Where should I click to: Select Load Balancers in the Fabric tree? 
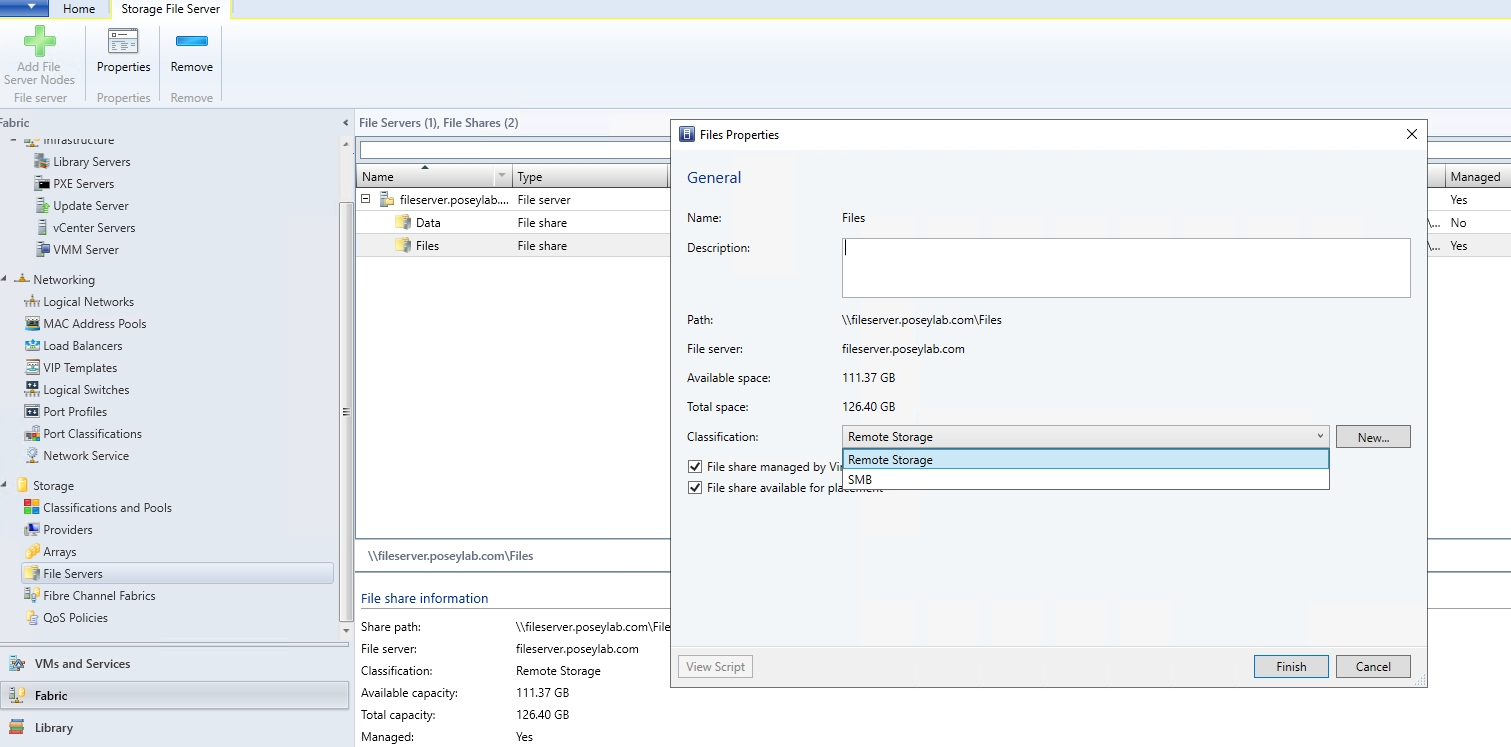coord(82,345)
